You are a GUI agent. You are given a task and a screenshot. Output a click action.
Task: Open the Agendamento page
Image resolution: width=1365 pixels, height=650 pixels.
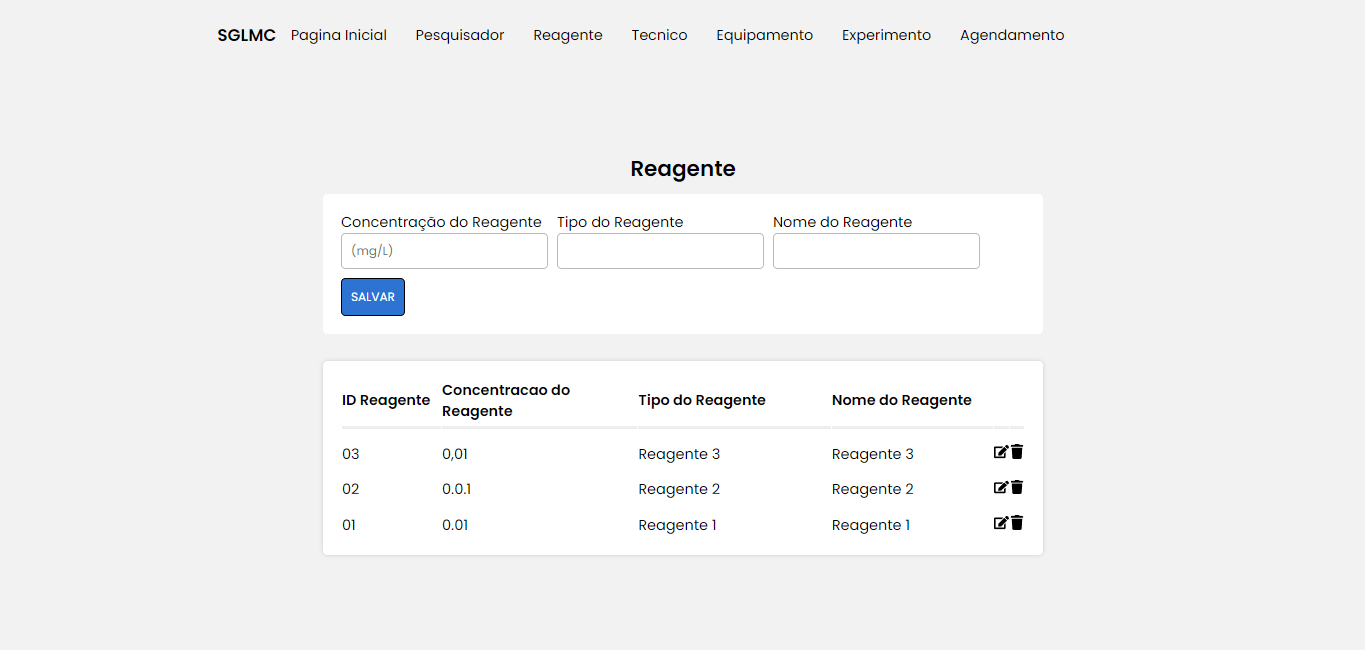coord(1011,35)
